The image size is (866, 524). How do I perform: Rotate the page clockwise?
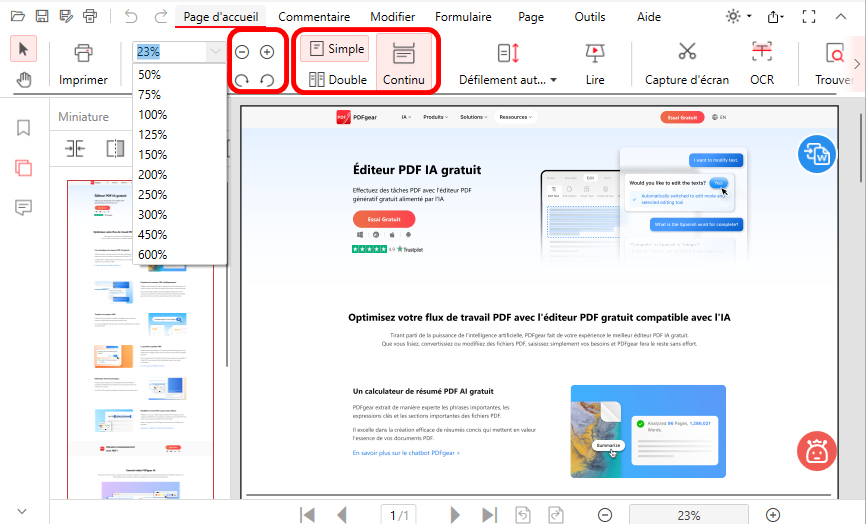(242, 81)
